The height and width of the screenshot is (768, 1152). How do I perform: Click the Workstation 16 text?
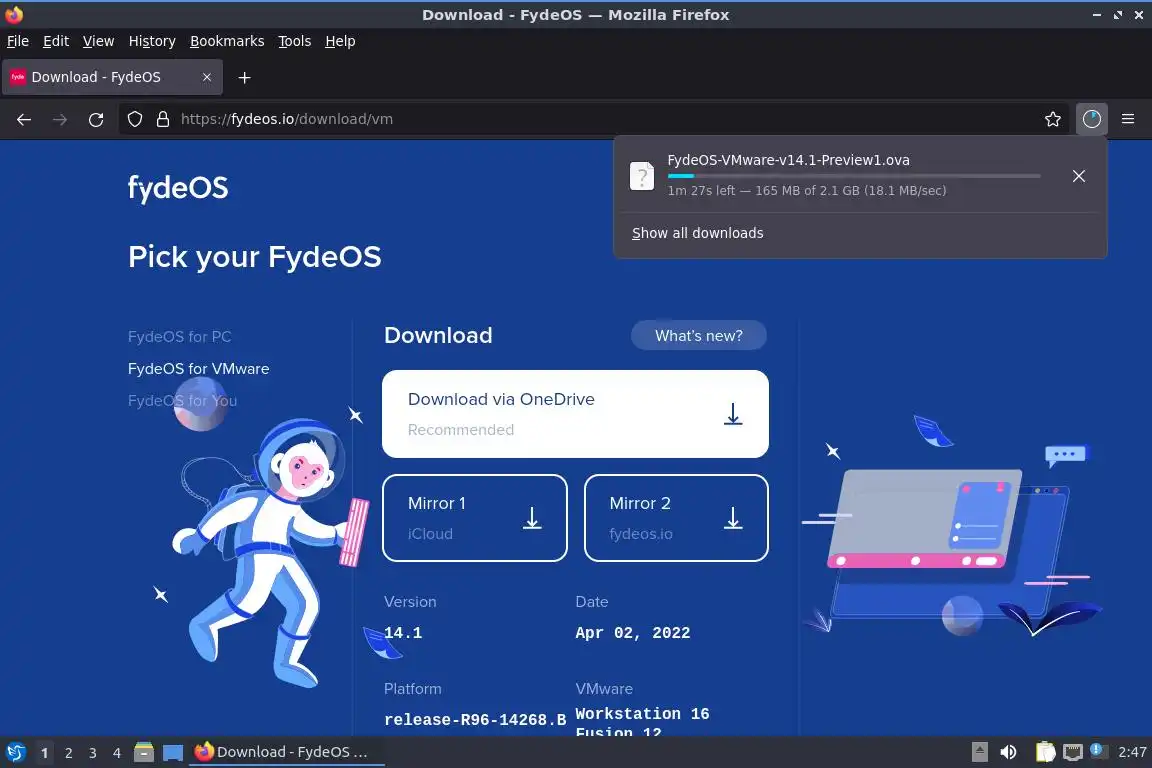tap(642, 714)
